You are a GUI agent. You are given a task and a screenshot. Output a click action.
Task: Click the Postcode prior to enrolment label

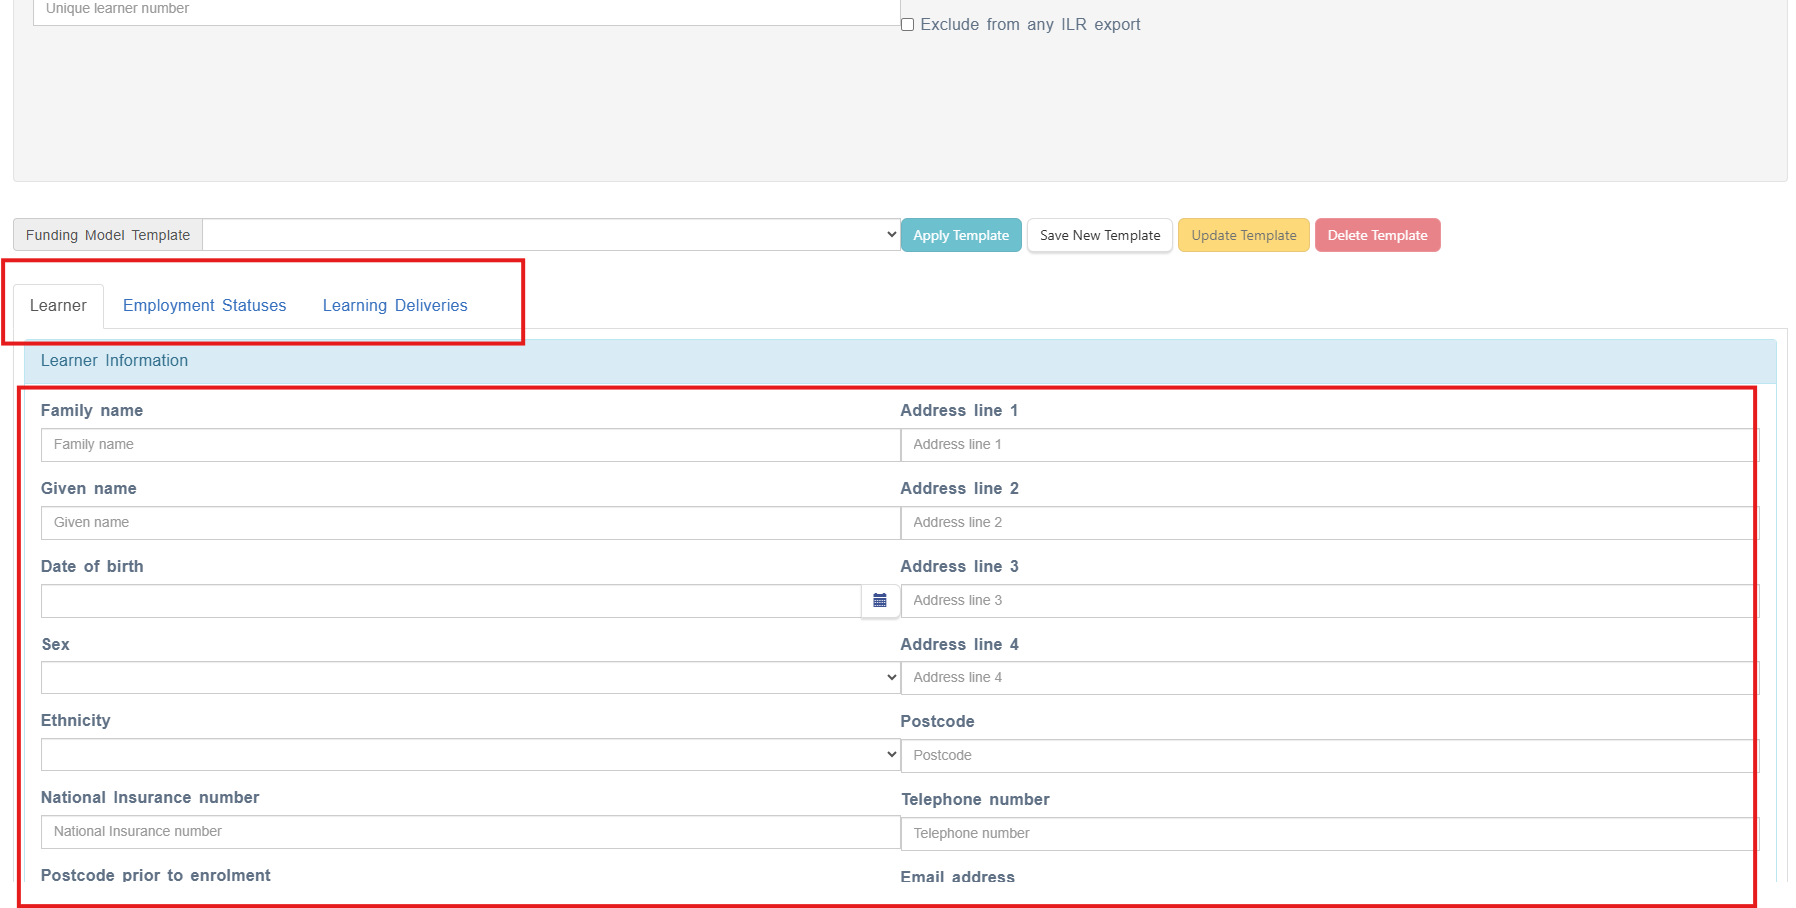point(156,876)
